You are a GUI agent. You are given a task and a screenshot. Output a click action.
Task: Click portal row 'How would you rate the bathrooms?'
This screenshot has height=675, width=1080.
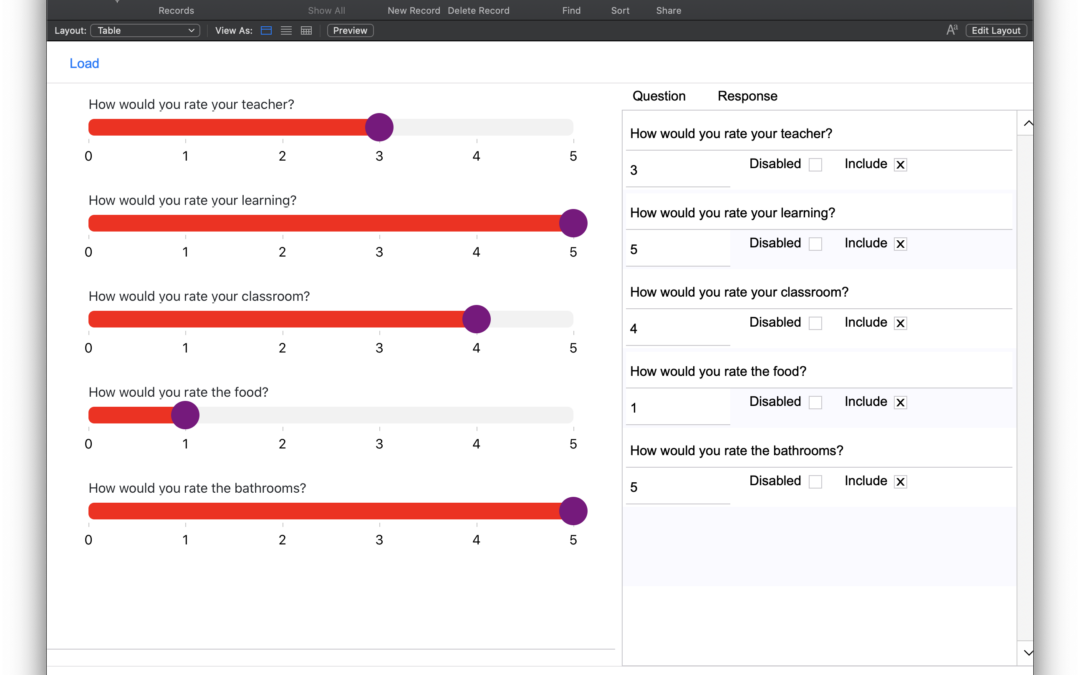[x=820, y=450]
